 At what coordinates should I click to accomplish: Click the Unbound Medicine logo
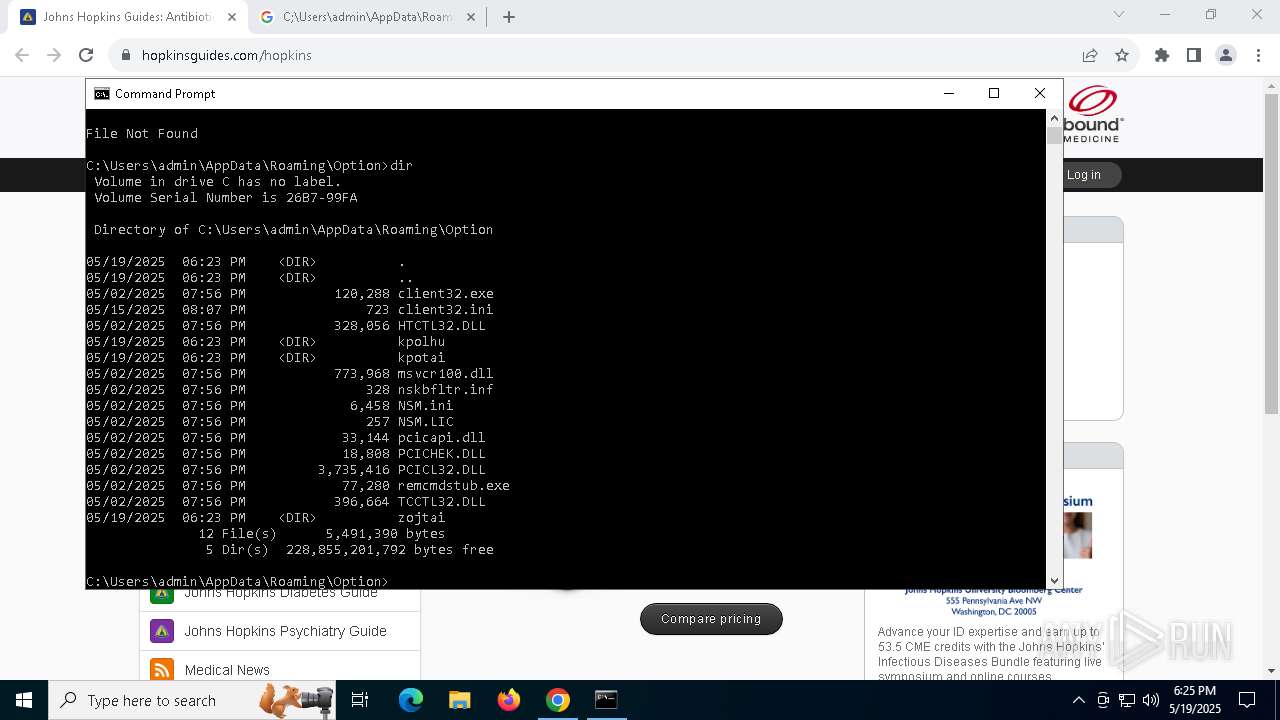click(x=1093, y=113)
